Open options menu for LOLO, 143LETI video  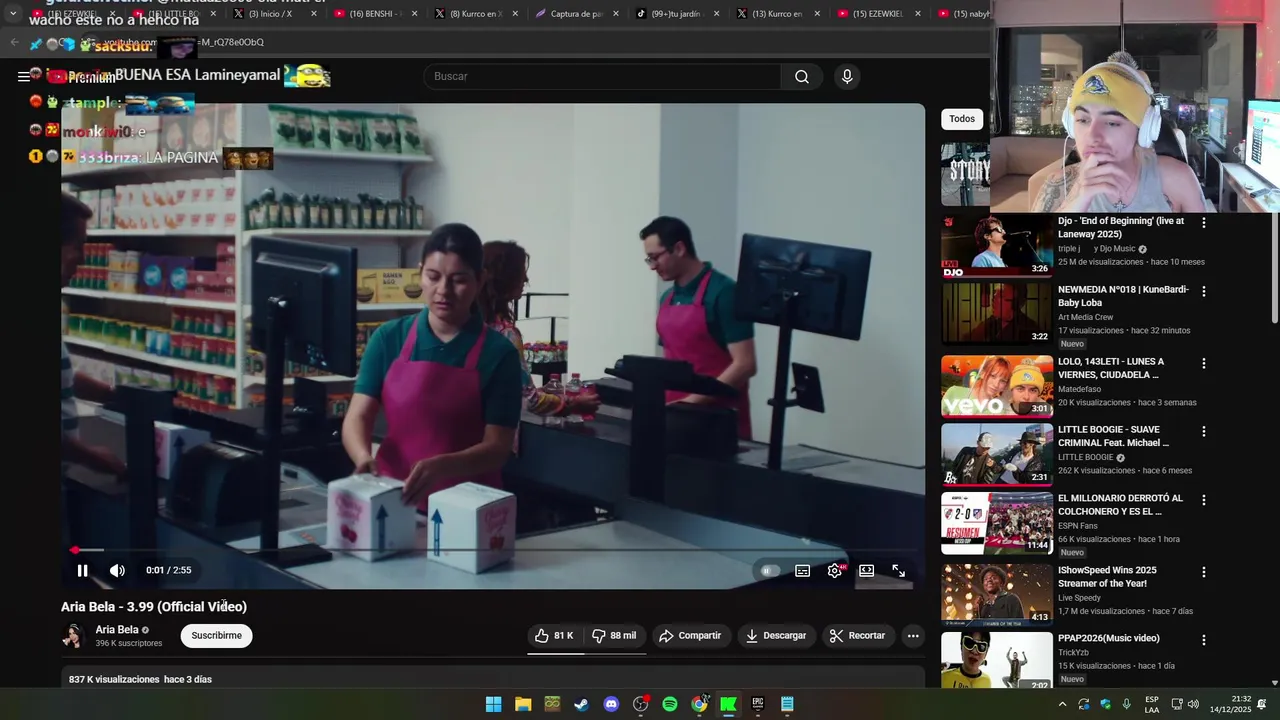pyautogui.click(x=1204, y=364)
